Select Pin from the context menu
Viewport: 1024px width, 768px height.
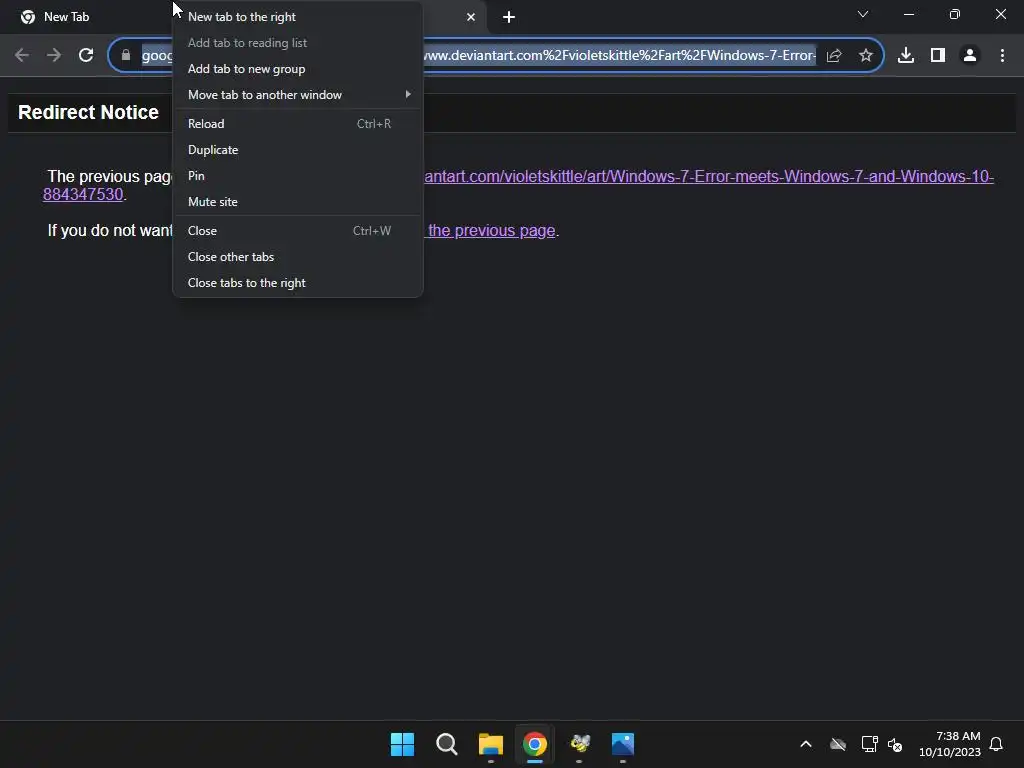coord(298,176)
